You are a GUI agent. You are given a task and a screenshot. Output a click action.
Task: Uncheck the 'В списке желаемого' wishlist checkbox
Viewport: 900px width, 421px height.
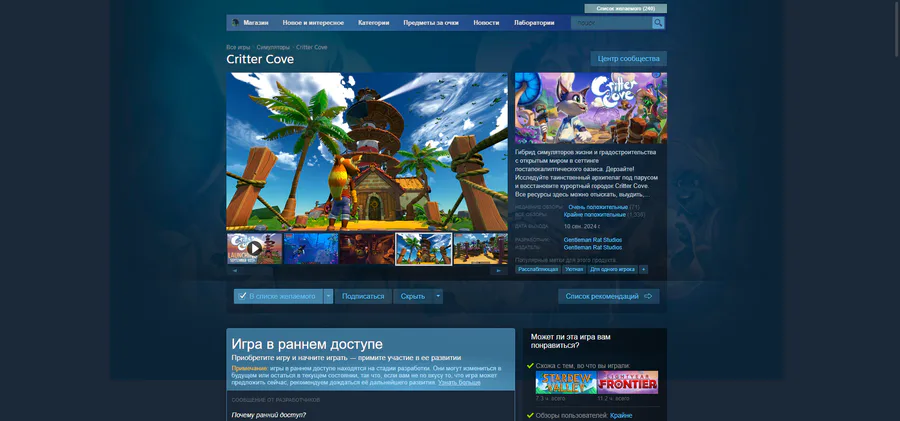pos(242,296)
